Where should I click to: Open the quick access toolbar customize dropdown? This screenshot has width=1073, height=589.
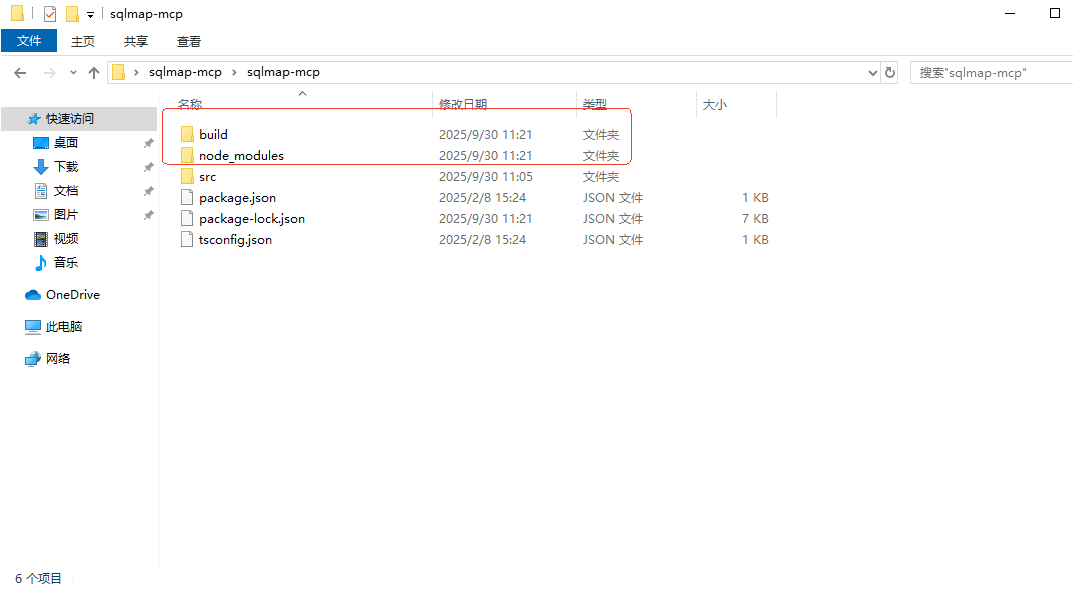click(x=90, y=15)
